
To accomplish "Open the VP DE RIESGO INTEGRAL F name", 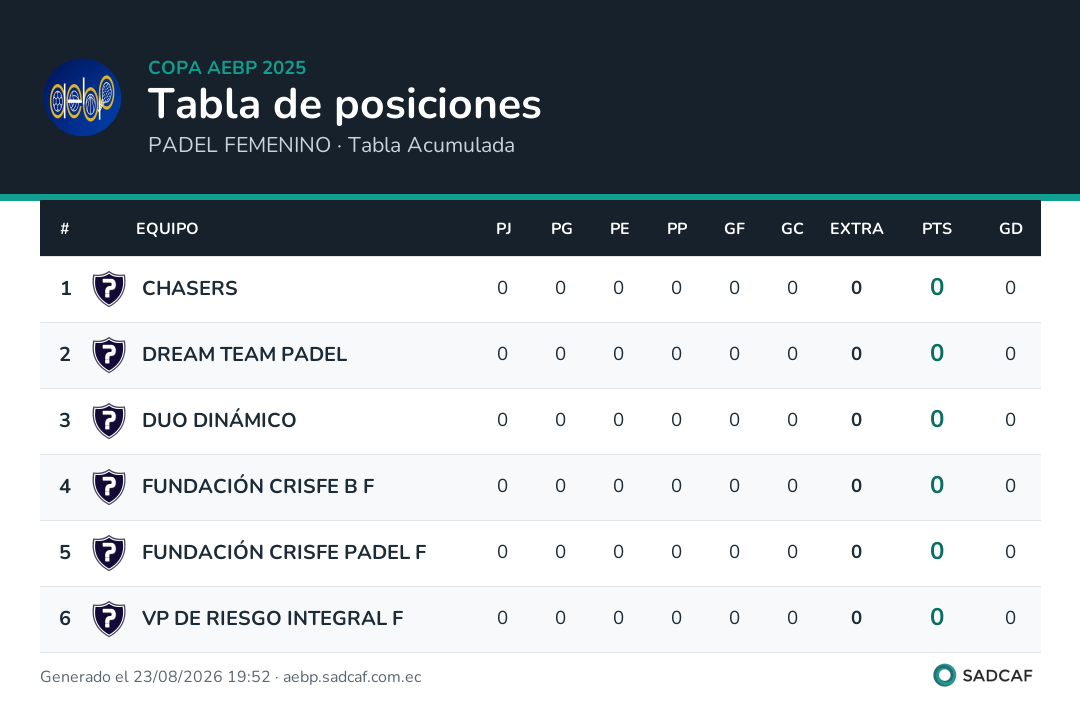I will (273, 618).
